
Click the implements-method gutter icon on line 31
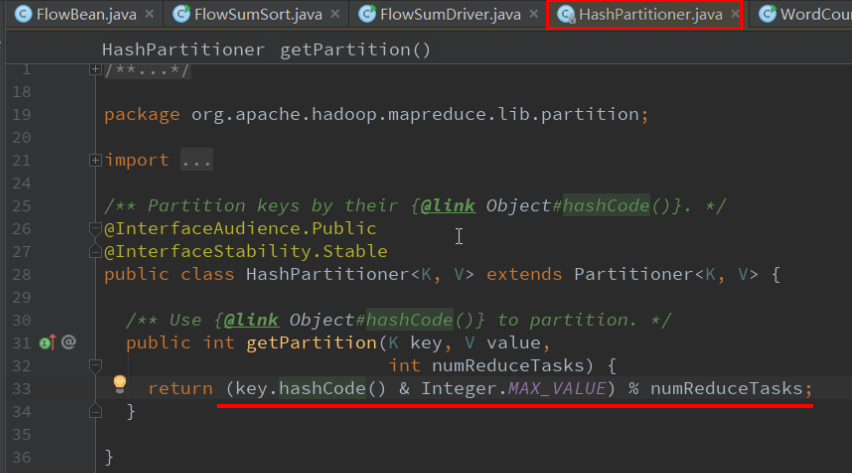[47, 343]
